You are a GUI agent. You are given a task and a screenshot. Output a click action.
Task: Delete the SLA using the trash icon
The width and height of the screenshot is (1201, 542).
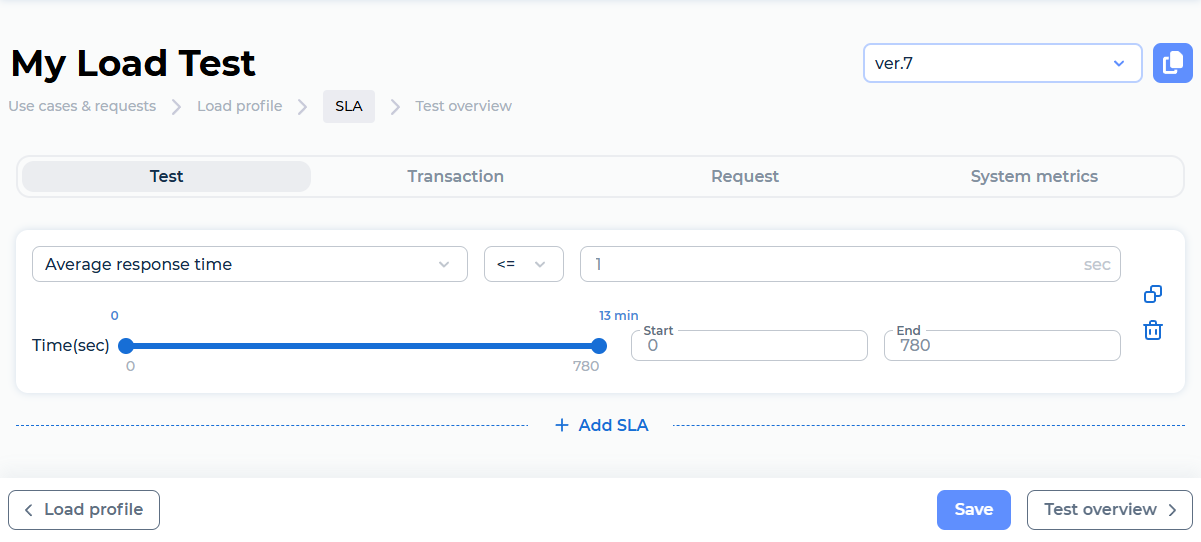tap(1153, 330)
